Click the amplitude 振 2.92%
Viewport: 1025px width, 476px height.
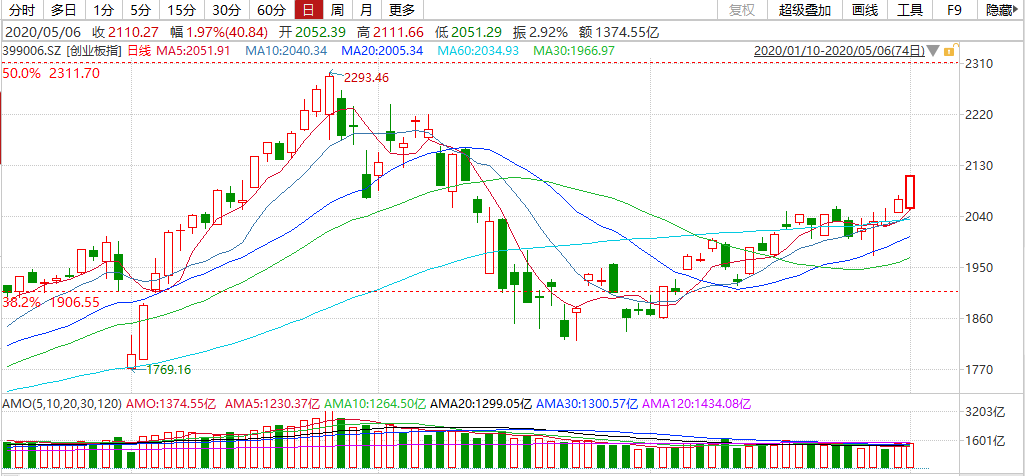coord(541,31)
